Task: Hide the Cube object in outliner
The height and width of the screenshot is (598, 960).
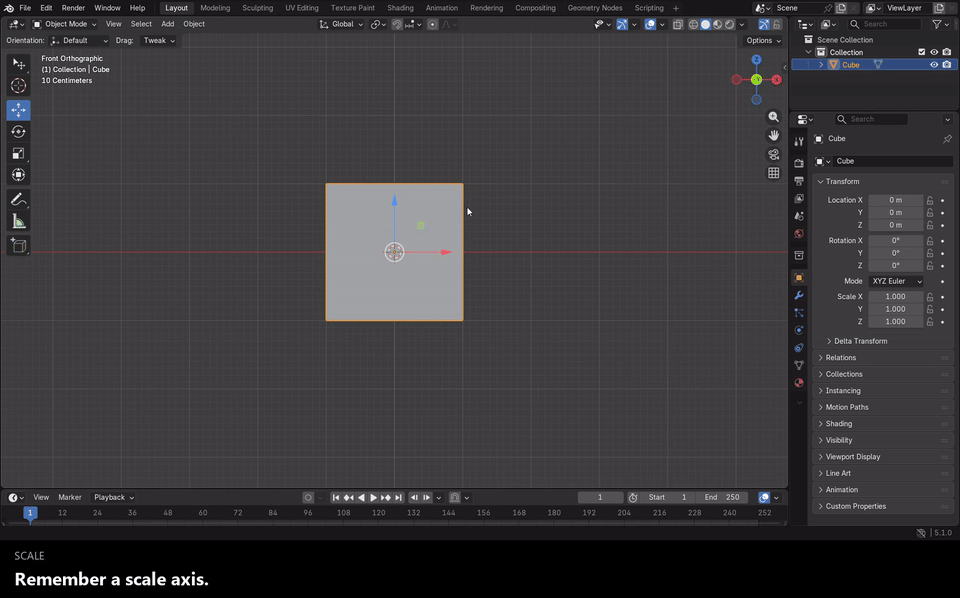Action: point(934,65)
